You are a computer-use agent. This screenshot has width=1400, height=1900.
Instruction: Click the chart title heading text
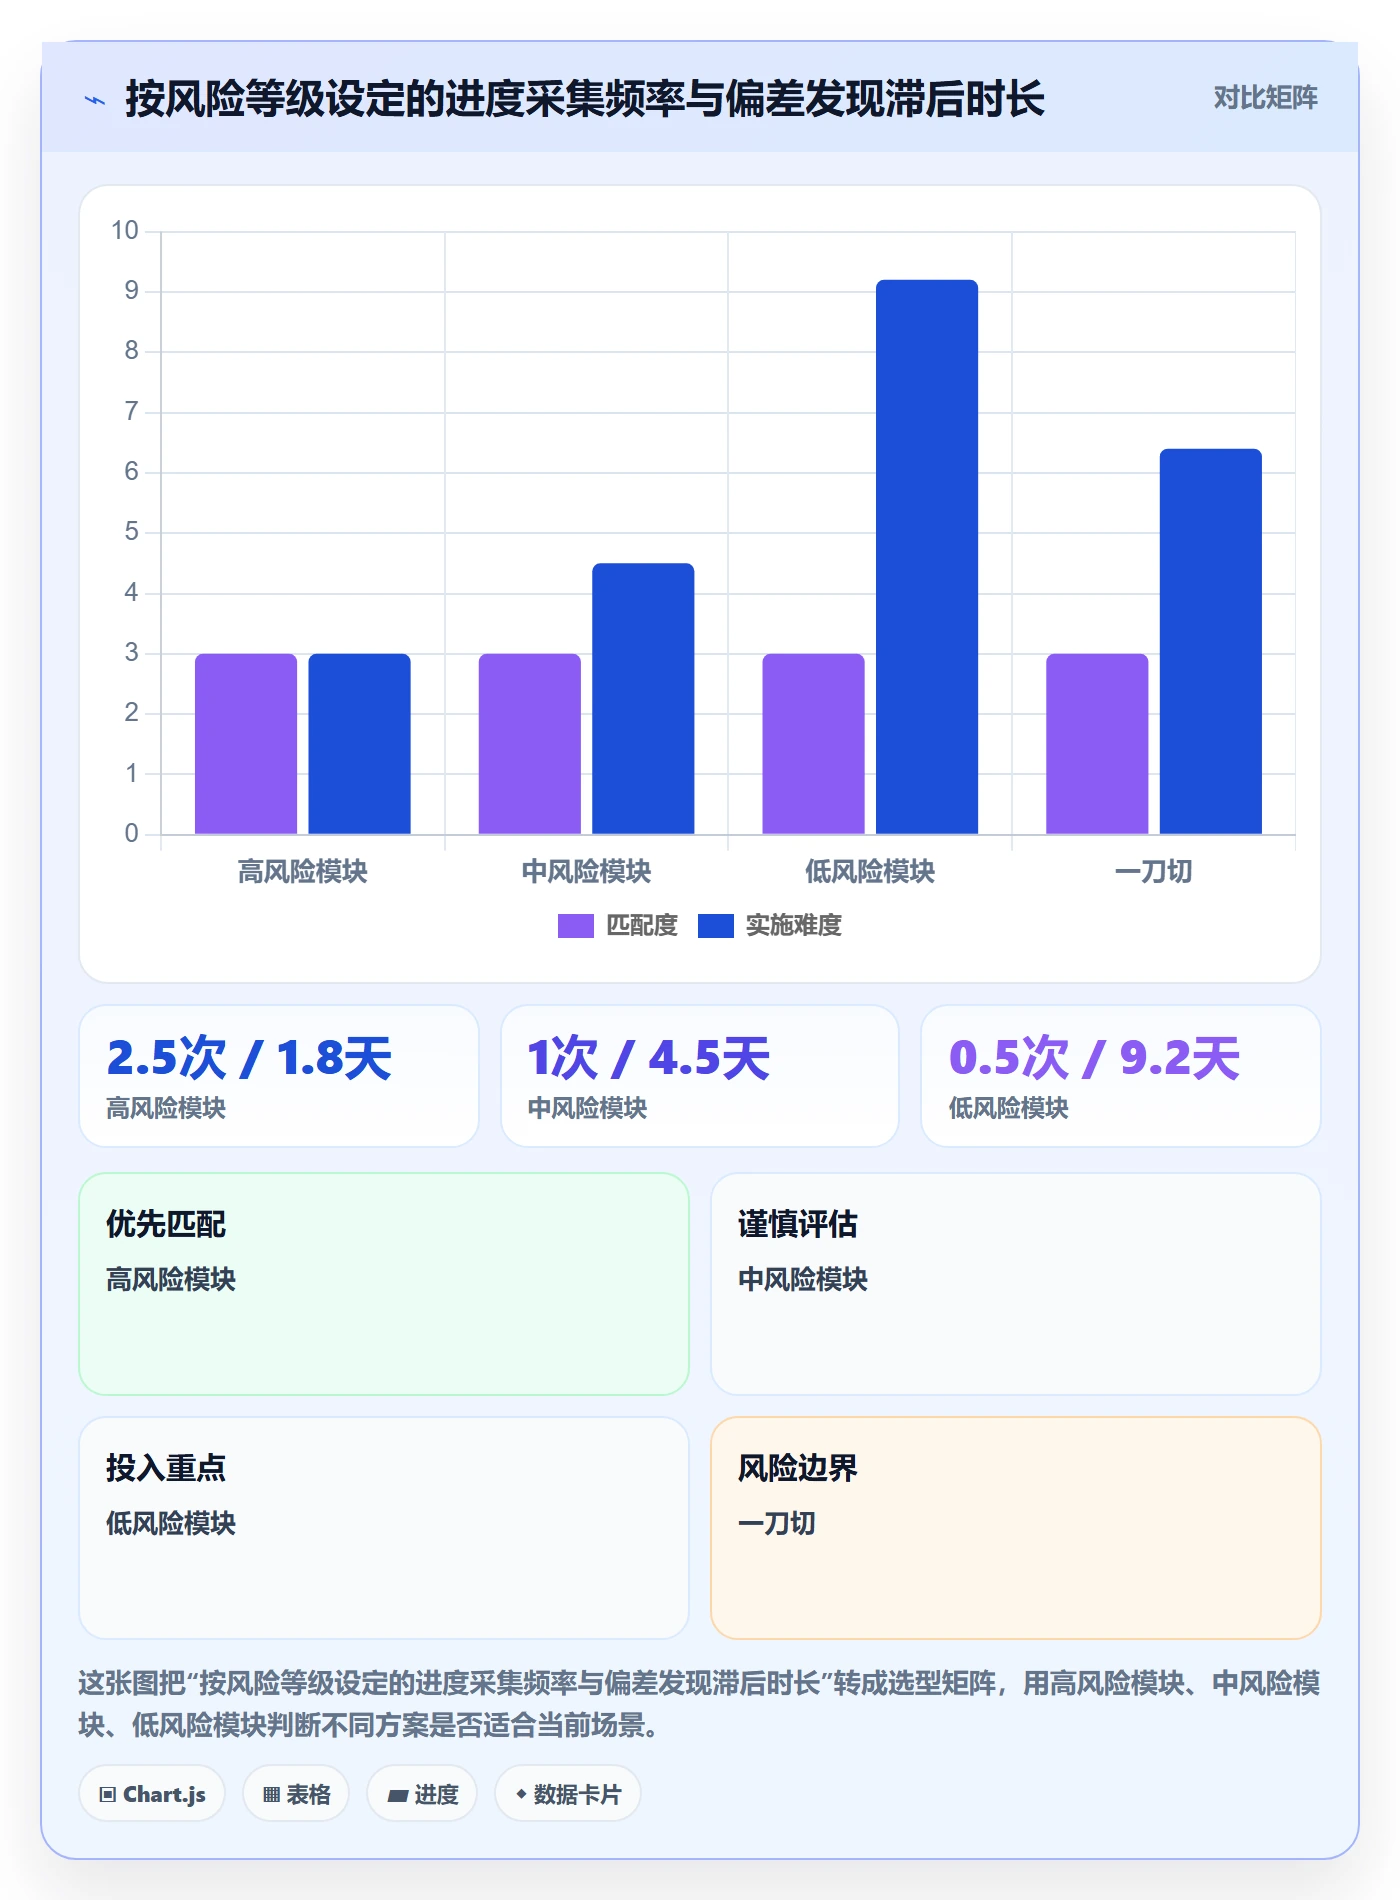tap(585, 99)
